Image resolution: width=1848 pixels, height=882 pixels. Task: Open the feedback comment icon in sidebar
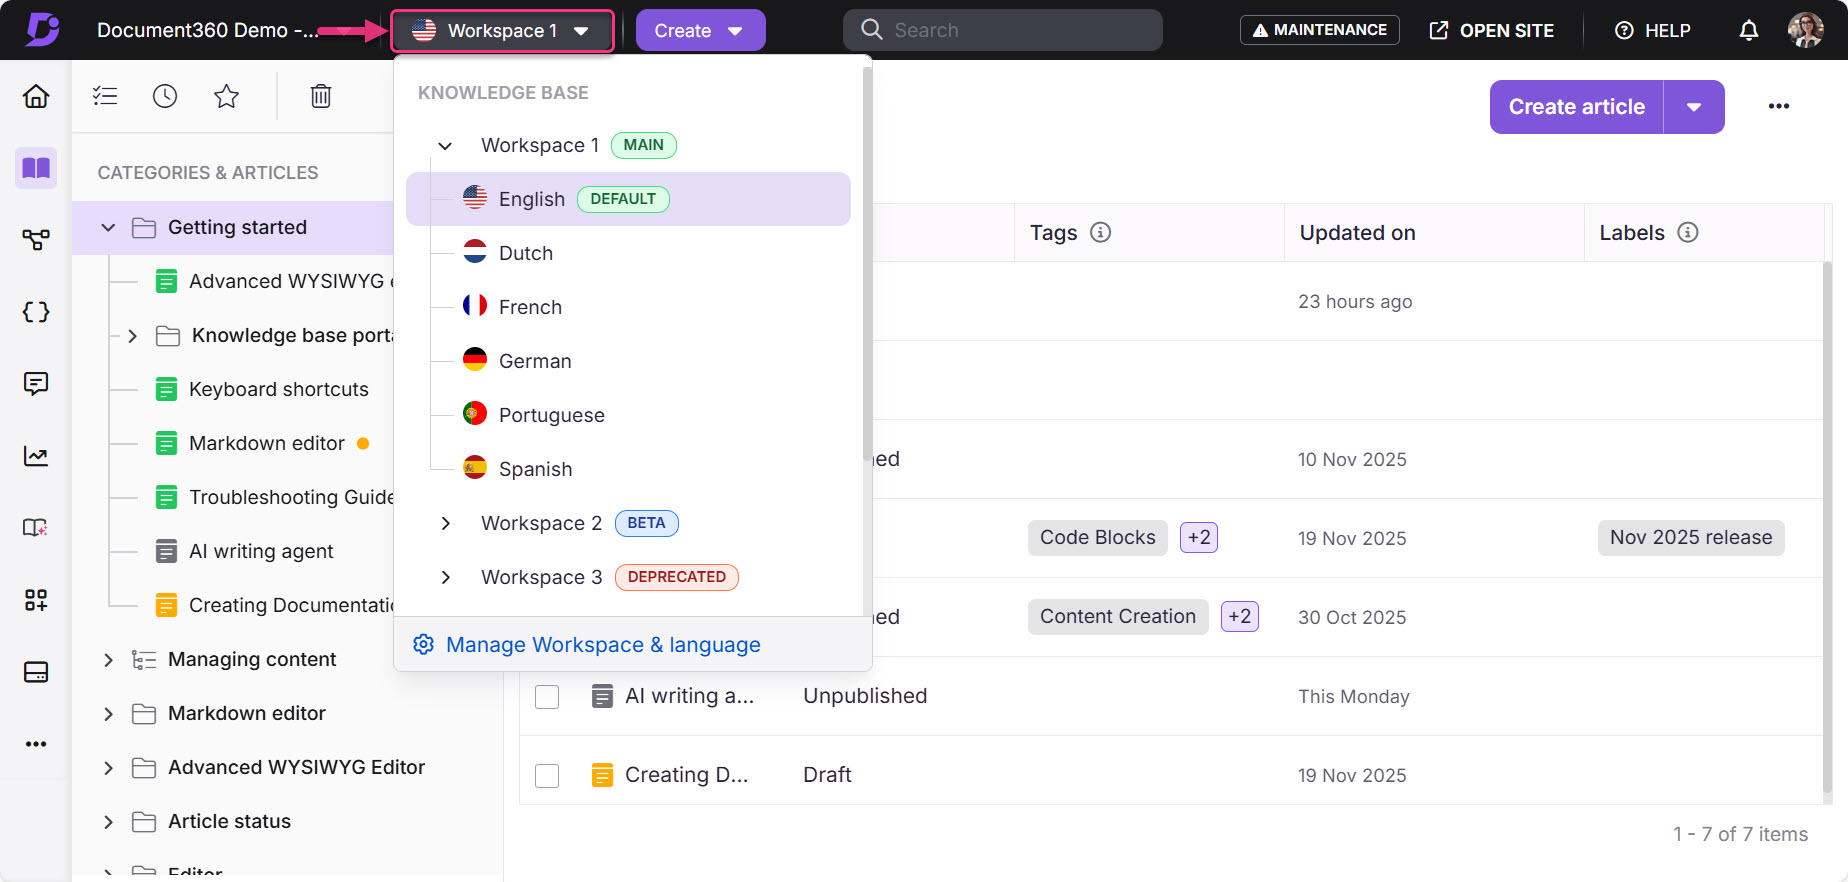(x=36, y=384)
